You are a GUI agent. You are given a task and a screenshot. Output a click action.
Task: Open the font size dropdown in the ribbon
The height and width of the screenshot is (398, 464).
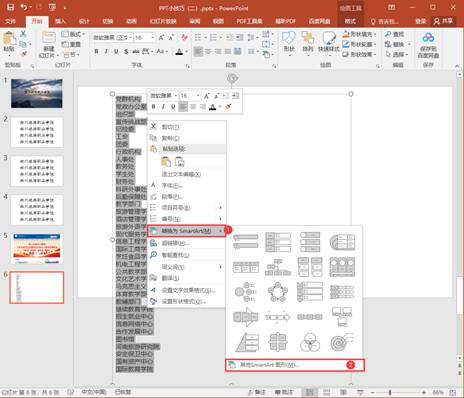(x=153, y=38)
